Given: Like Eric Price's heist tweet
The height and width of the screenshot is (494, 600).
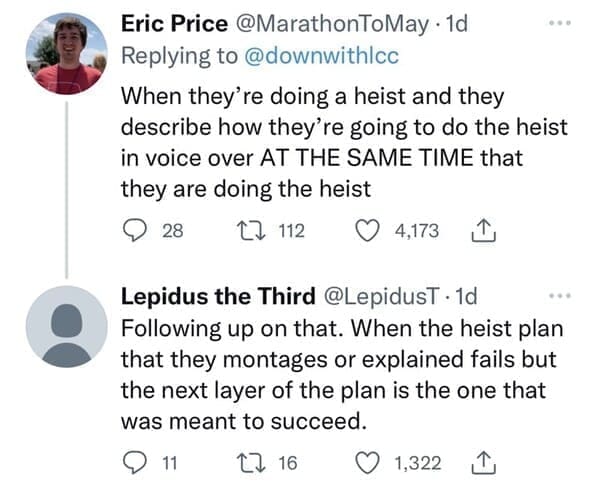Looking at the screenshot, I should (x=367, y=231).
